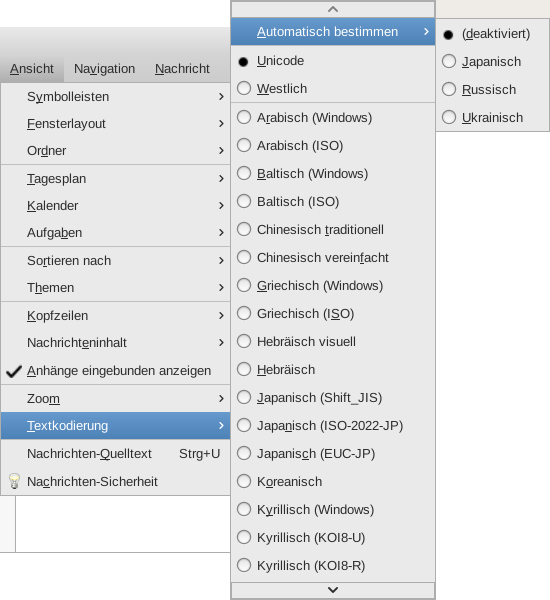
Task: Open the Nachricht menu
Action: point(182,69)
